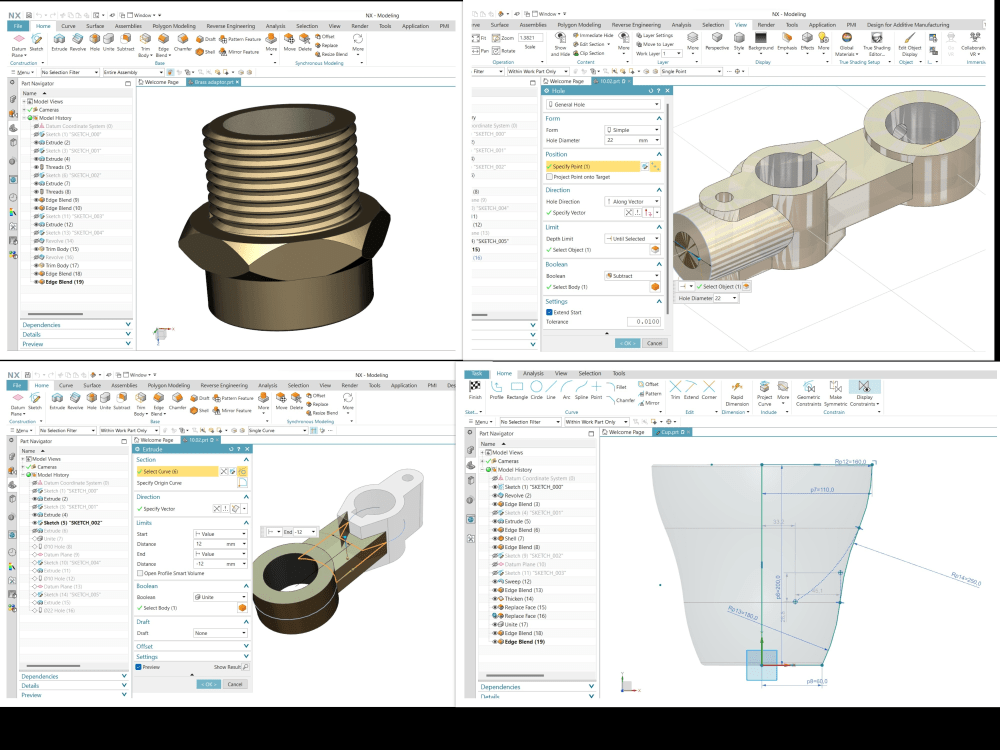This screenshot has height=750, width=1000.
Task: Click the 10.02.prt document tab
Action: pyautogui.click(x=607, y=82)
